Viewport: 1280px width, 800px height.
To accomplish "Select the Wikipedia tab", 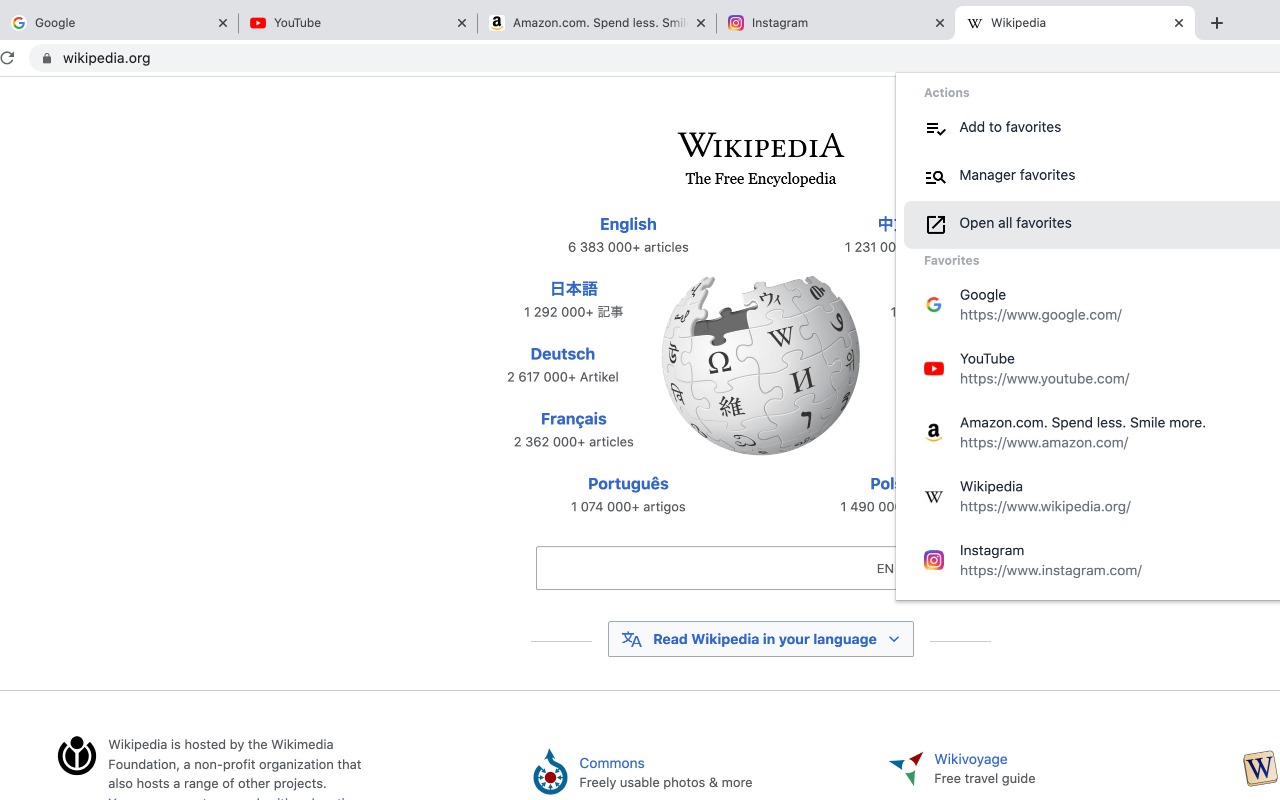I will coord(1075,23).
